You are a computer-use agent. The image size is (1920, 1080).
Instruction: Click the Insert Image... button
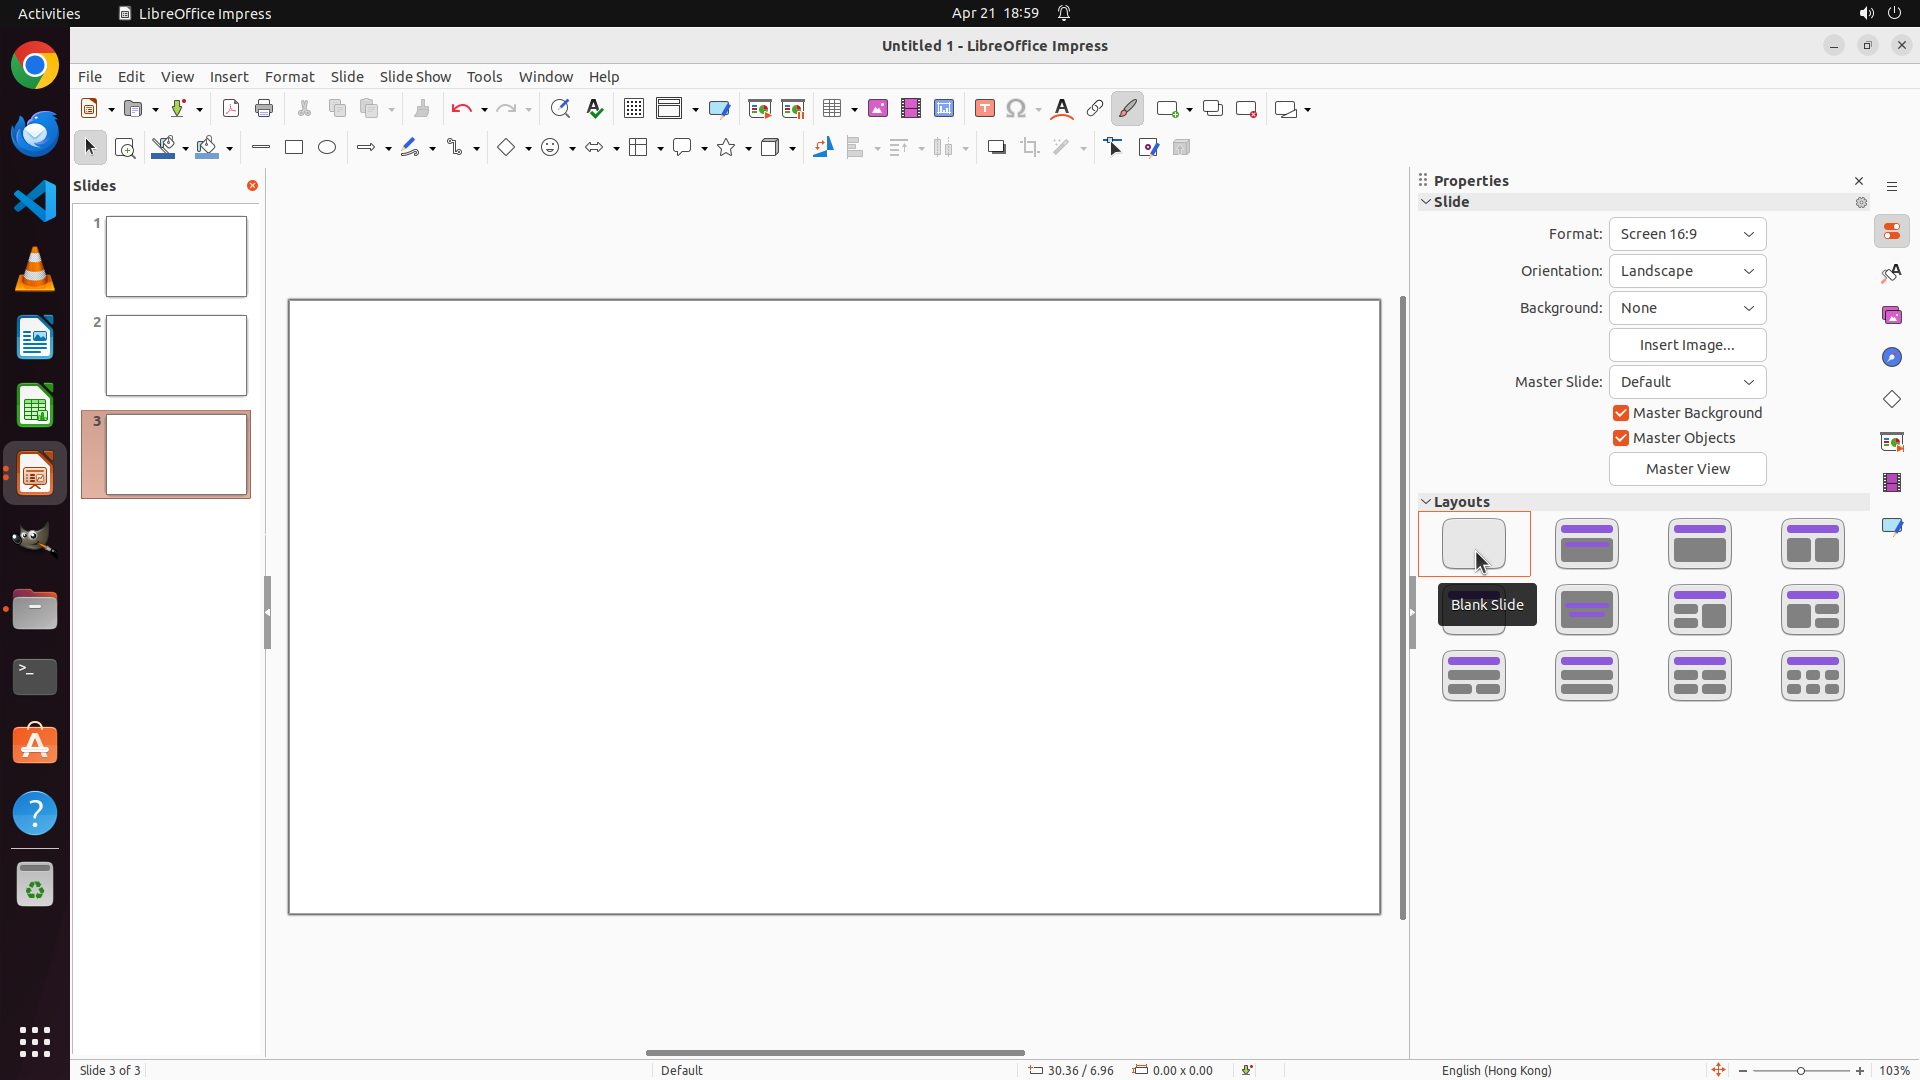pos(1687,345)
